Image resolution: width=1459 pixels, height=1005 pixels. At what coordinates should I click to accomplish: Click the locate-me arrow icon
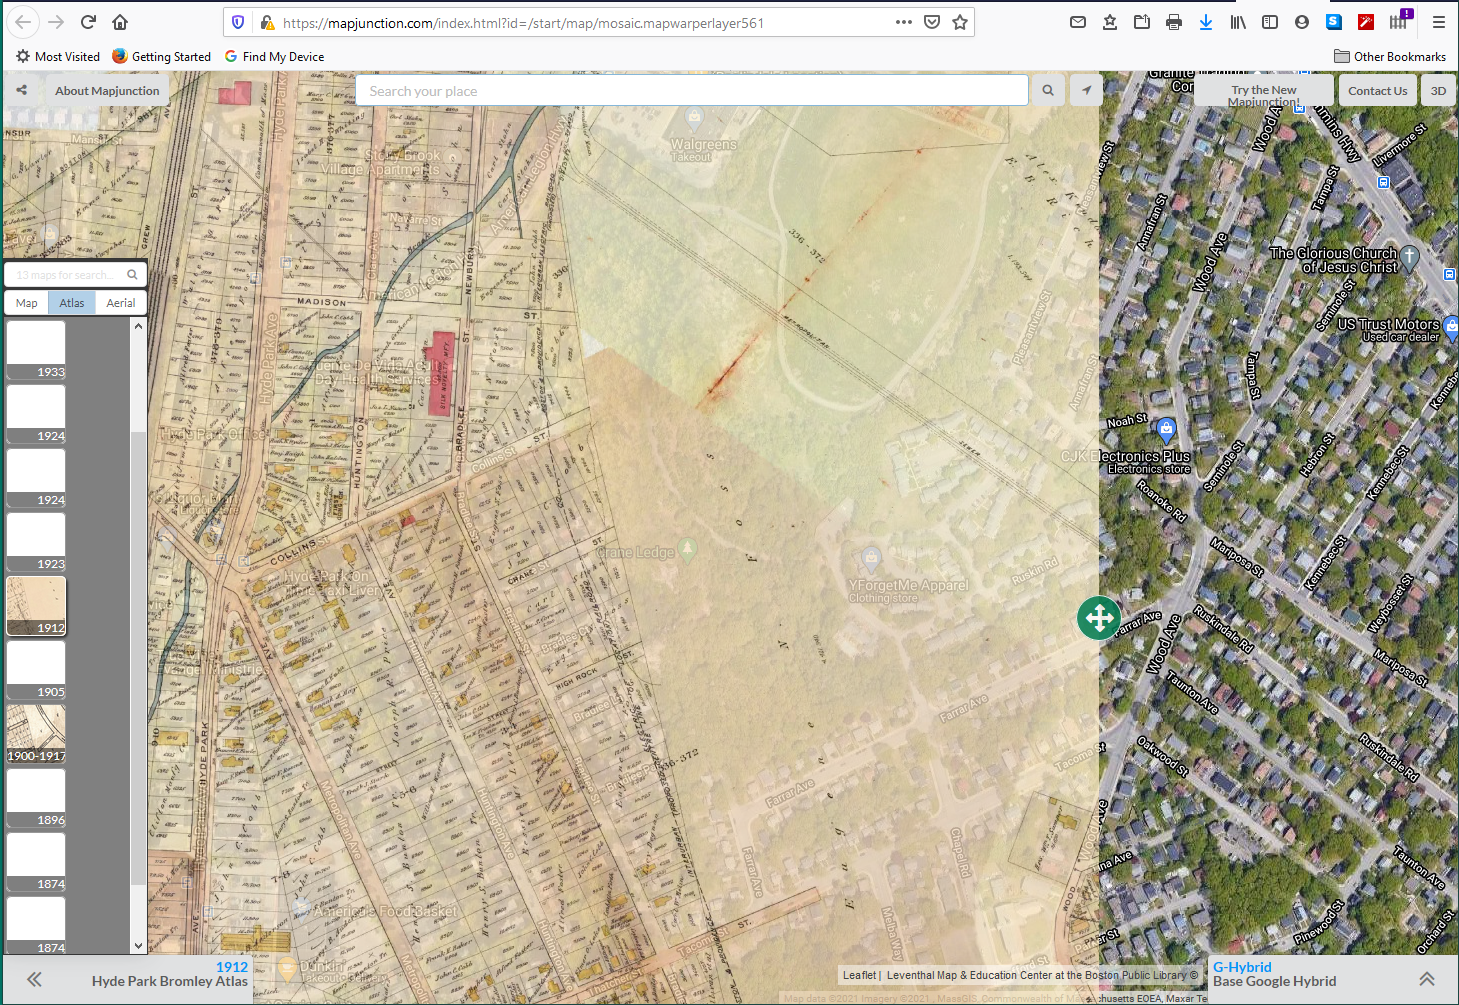click(x=1086, y=90)
